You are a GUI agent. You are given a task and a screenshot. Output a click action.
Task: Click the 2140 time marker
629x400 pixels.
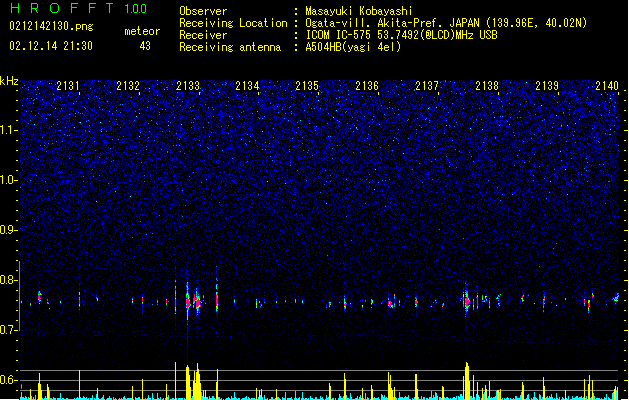pyautogui.click(x=607, y=85)
